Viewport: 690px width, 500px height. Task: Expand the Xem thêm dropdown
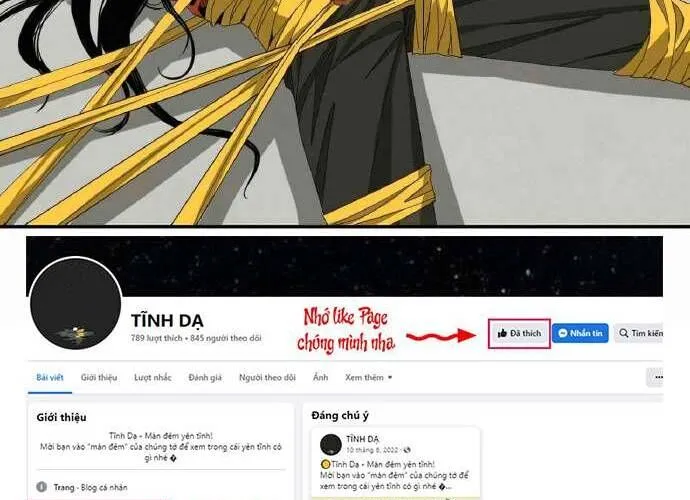368,377
